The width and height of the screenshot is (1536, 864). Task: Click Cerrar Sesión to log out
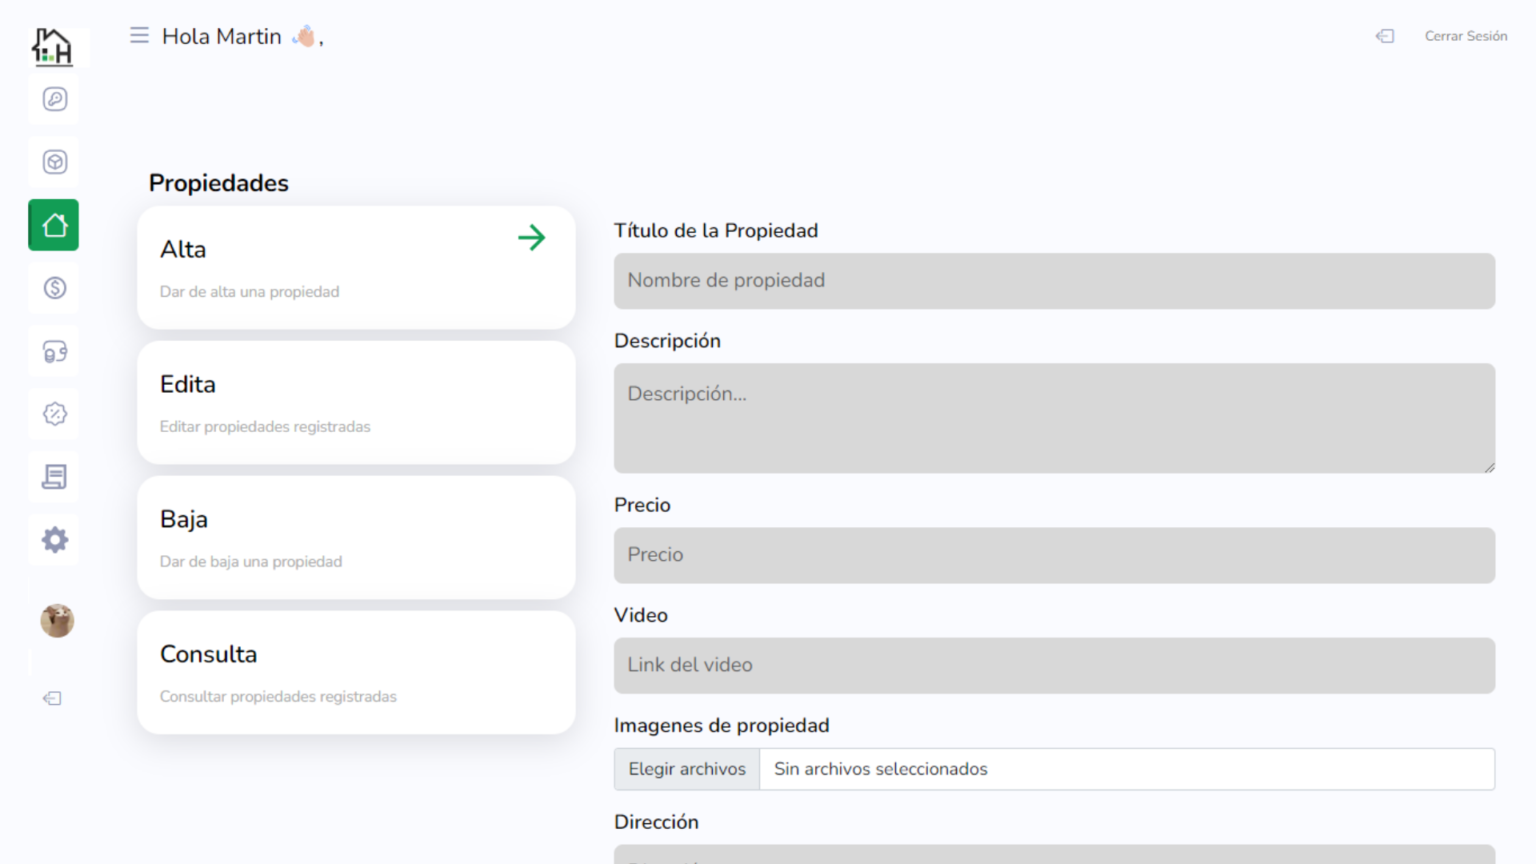point(1465,36)
